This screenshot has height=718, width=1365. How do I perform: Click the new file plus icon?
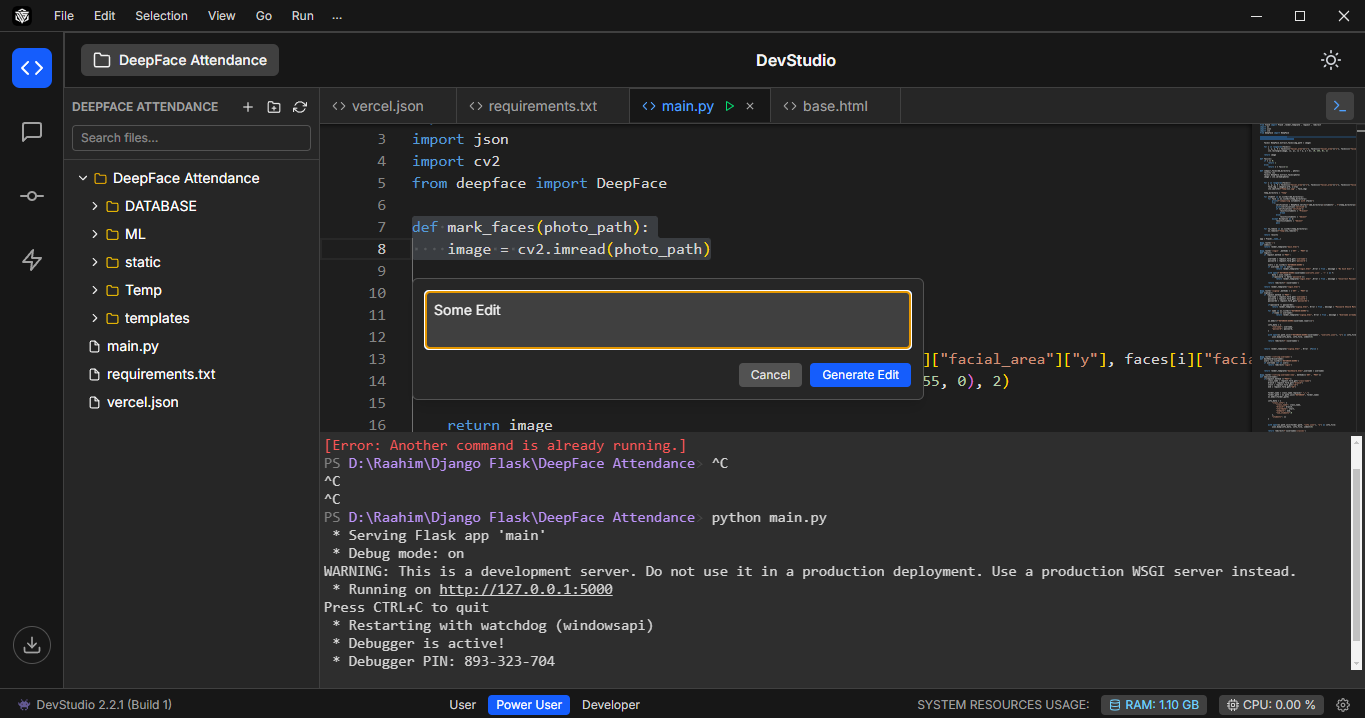coord(248,107)
